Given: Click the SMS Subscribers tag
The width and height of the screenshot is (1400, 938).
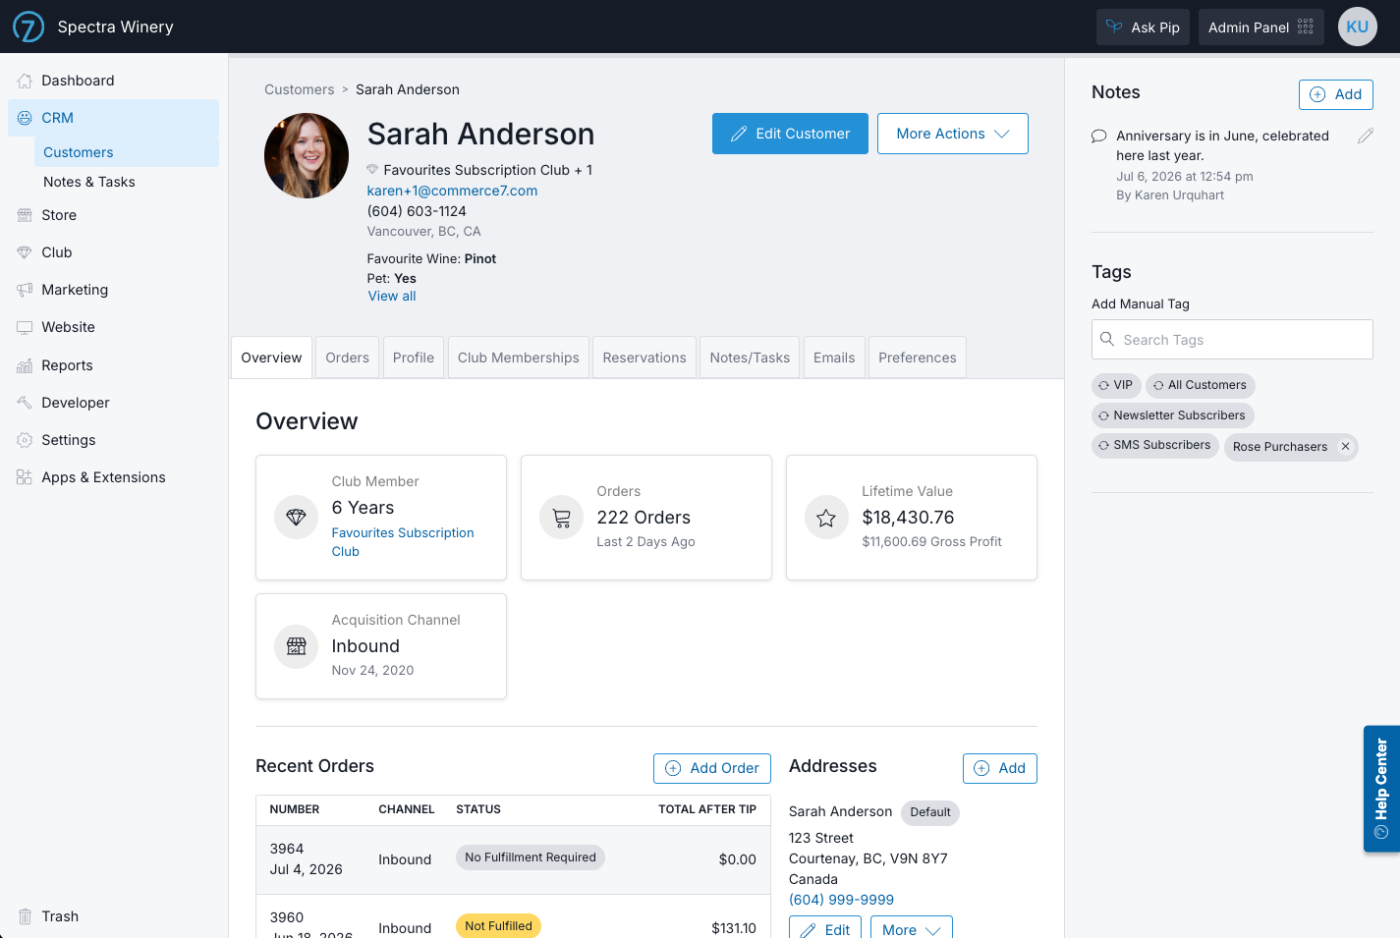Looking at the screenshot, I should pos(1155,445).
